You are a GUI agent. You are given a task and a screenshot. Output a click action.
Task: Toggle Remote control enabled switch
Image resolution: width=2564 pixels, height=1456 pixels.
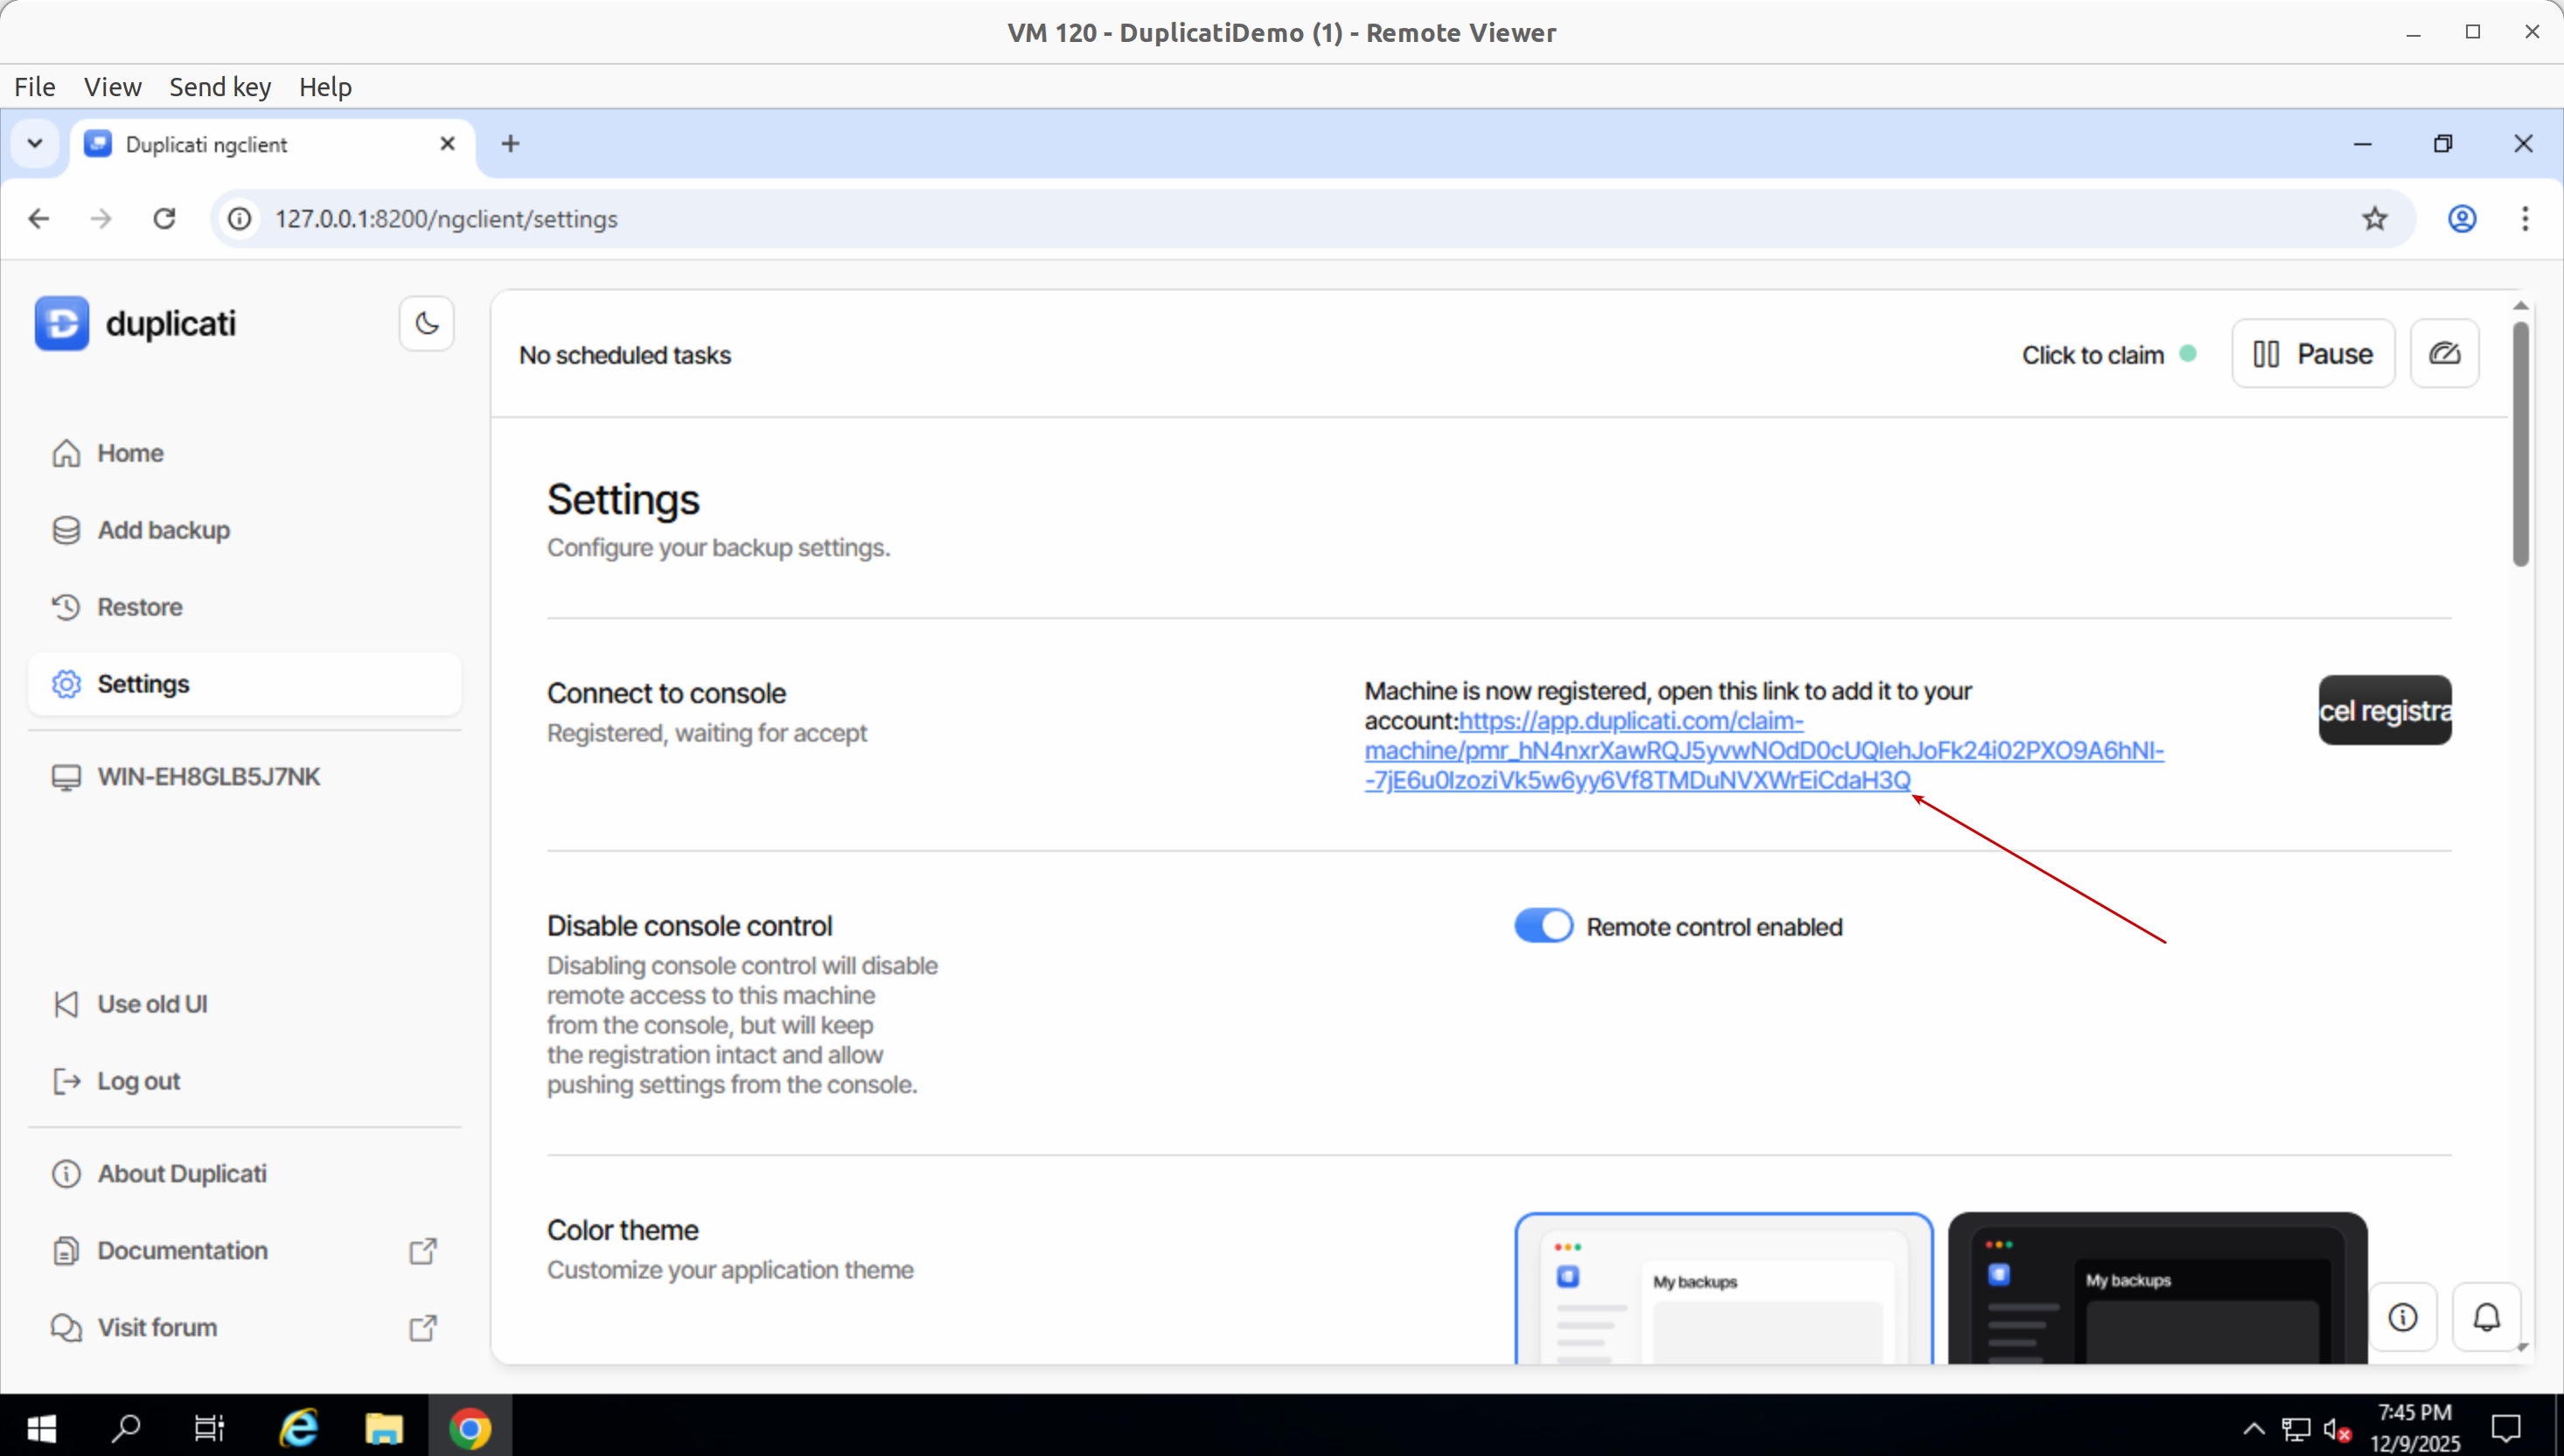(x=1543, y=926)
